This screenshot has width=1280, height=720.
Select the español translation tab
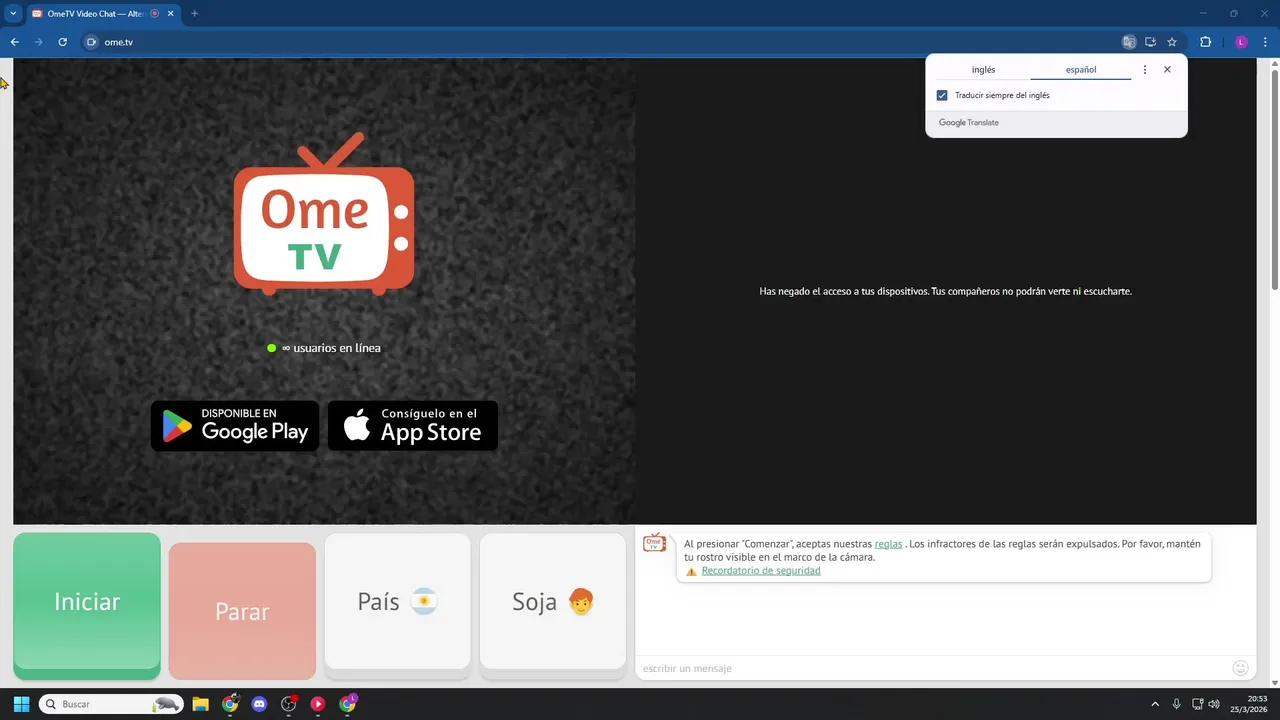coord(1081,70)
